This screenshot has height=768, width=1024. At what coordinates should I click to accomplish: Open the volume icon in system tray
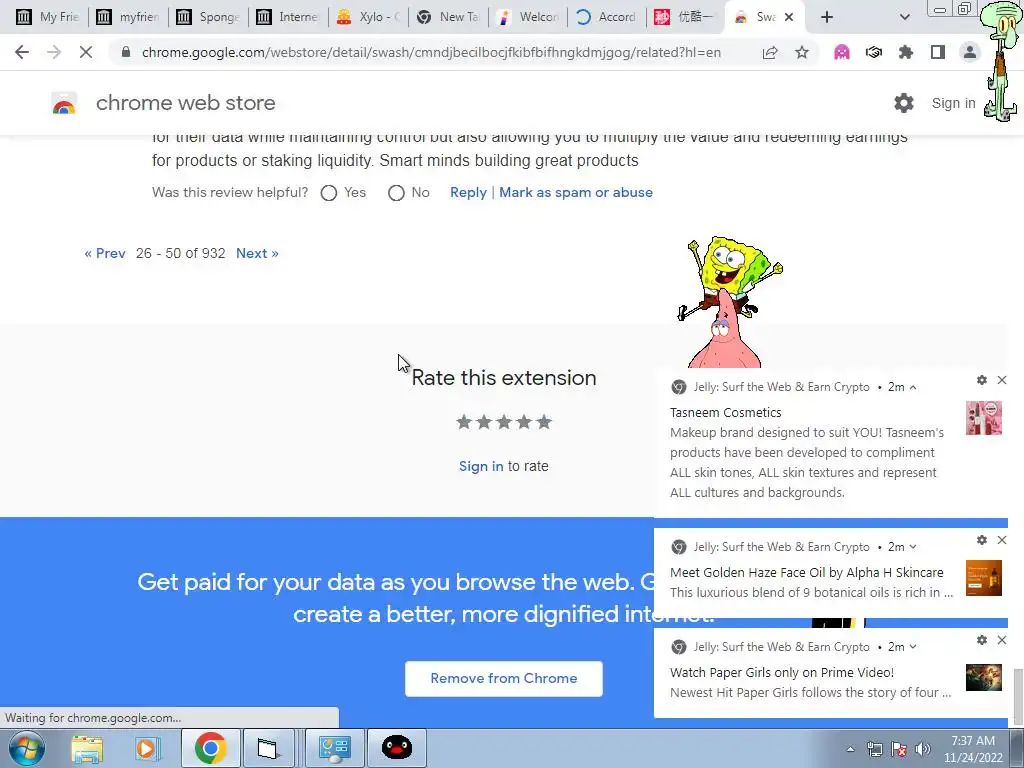click(923, 749)
